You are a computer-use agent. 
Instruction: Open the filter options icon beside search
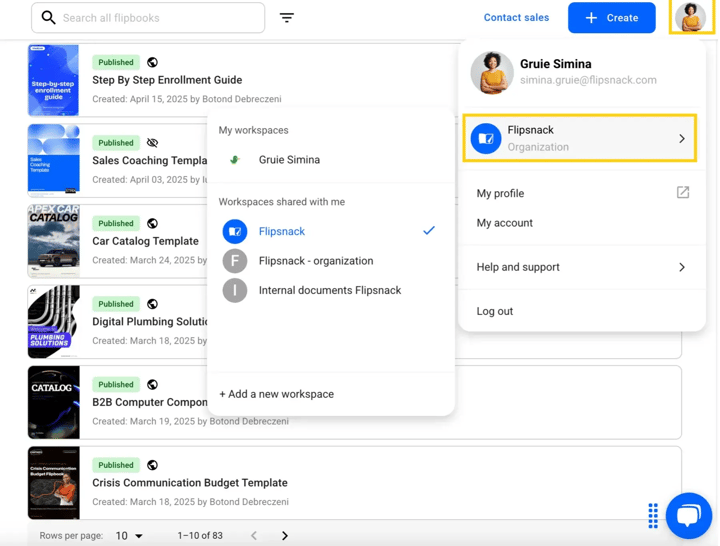point(287,18)
